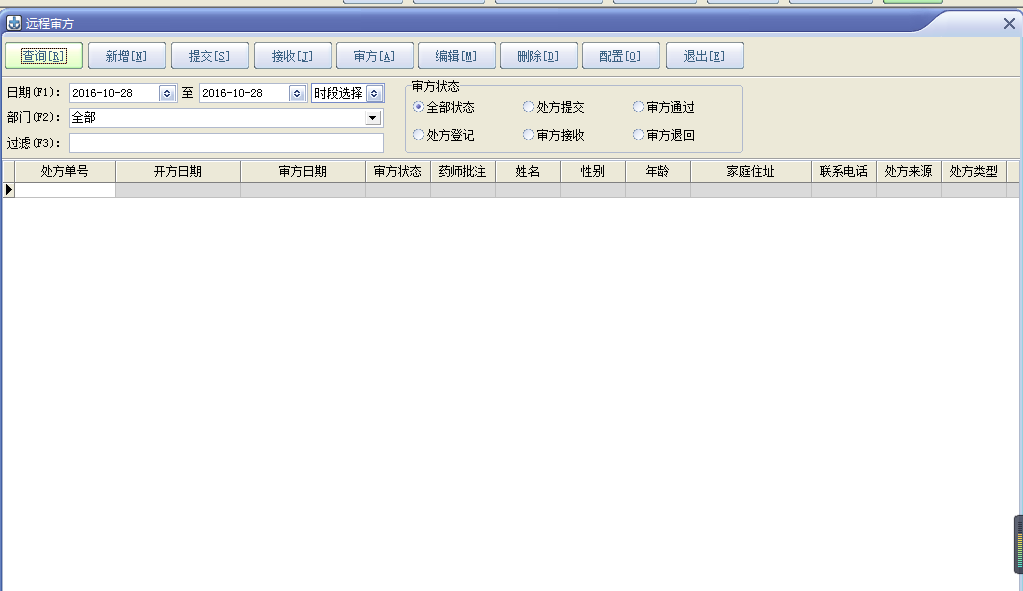Click the 药师批注 column header

463,172
